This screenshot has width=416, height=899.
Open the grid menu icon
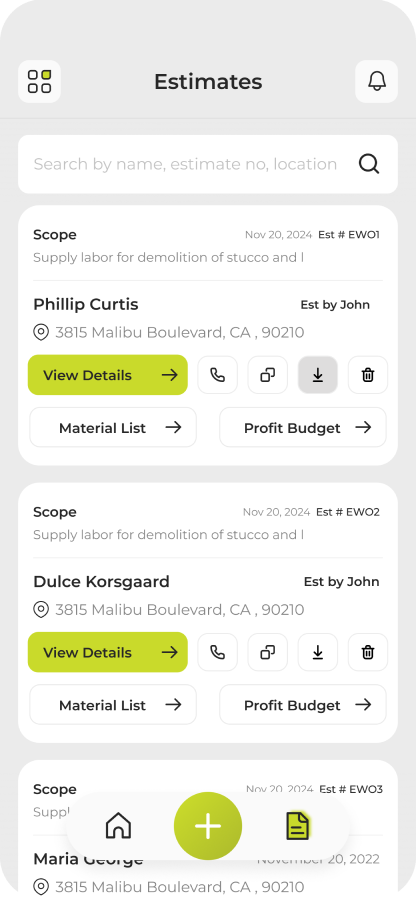point(40,81)
